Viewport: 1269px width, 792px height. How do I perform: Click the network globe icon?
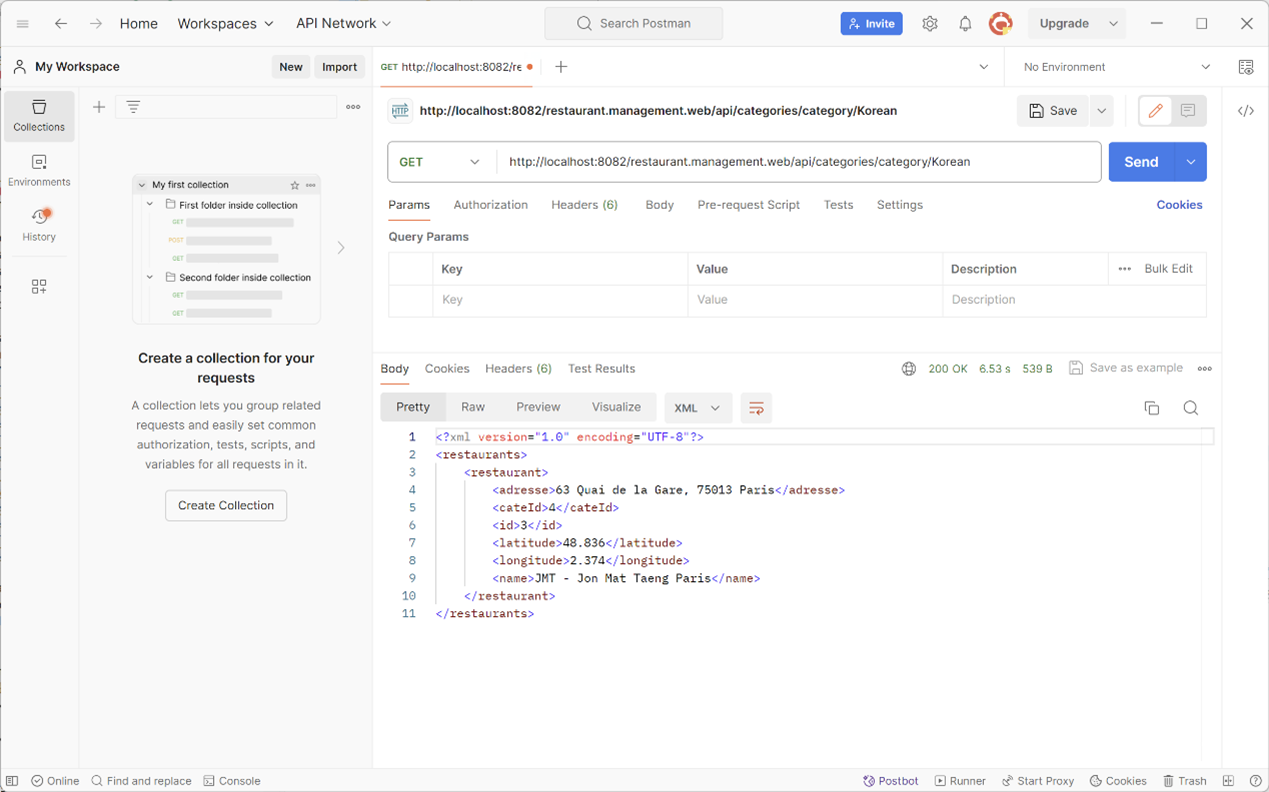(909, 369)
